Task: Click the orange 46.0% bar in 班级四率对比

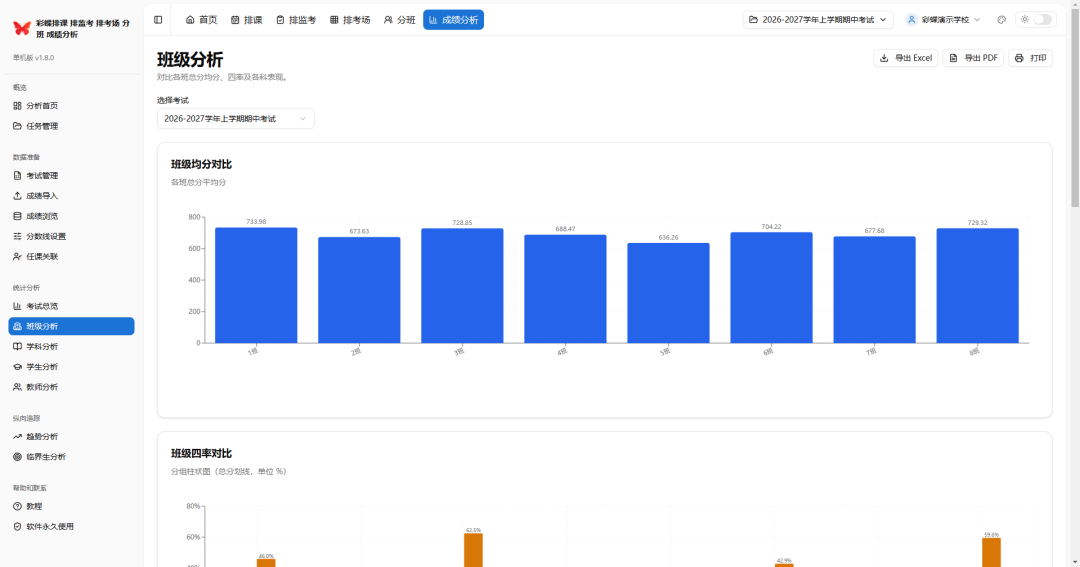Action: (x=266, y=563)
